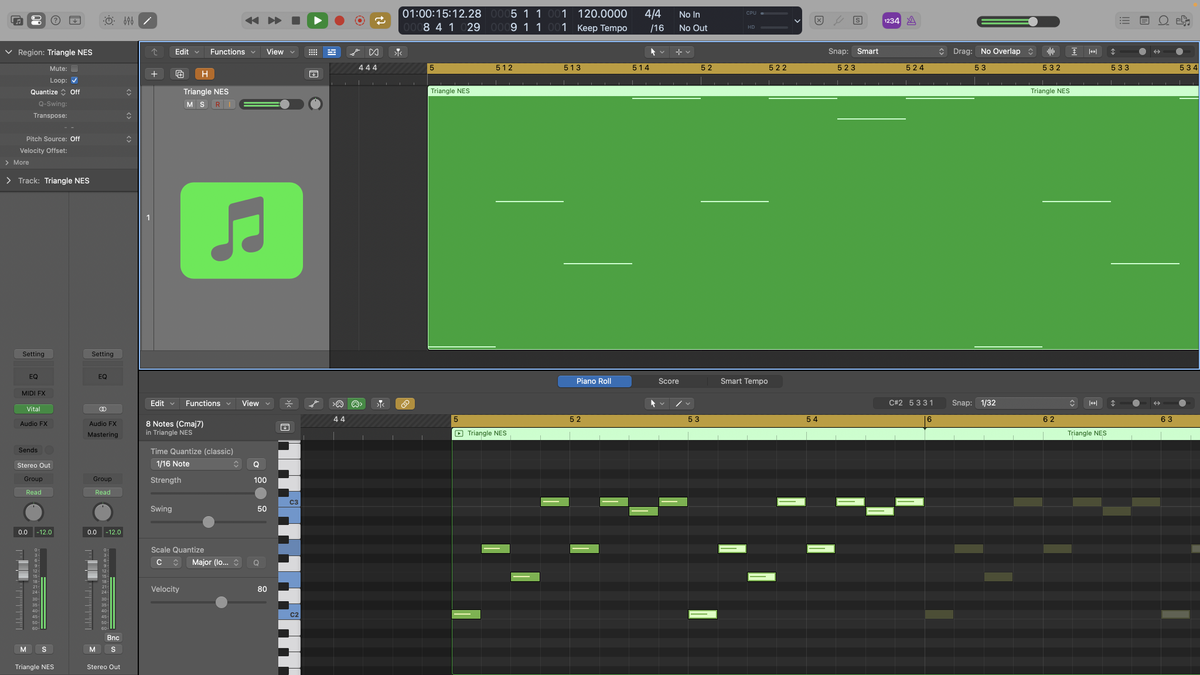The height and width of the screenshot is (675, 1200).
Task: Add a new track with plus button
Action: pyautogui.click(x=154, y=74)
